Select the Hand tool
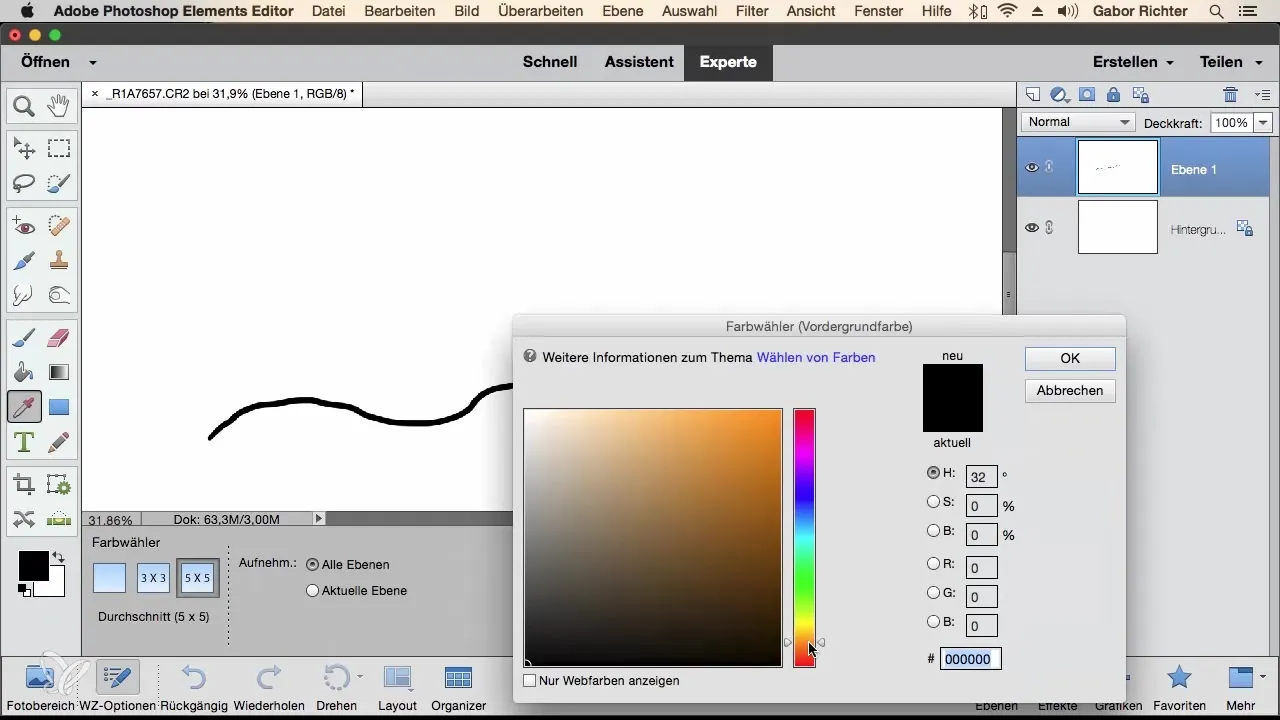Image resolution: width=1280 pixels, height=720 pixels. pos(59,106)
